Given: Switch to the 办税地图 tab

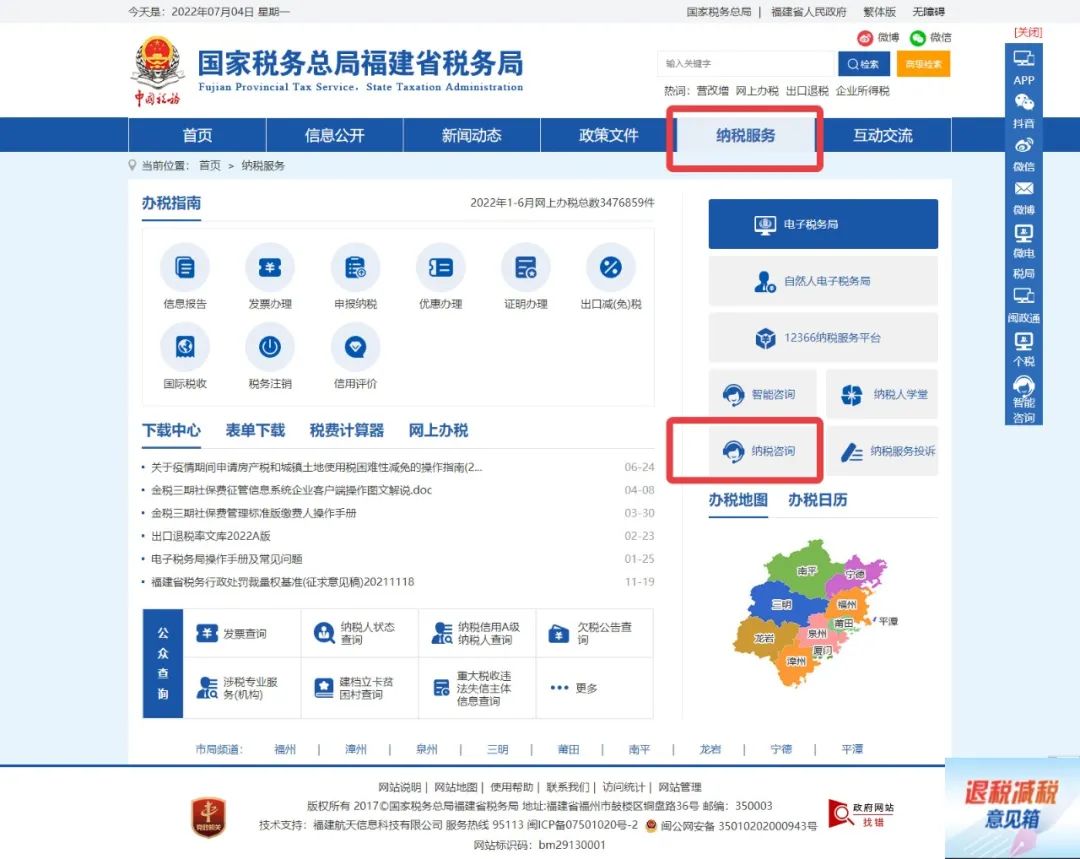Looking at the screenshot, I should click(x=738, y=500).
